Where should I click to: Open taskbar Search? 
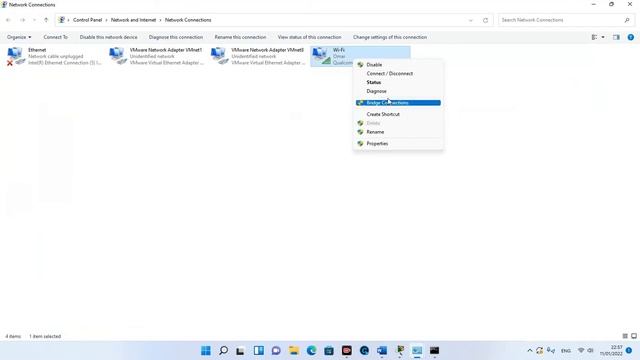click(223, 351)
